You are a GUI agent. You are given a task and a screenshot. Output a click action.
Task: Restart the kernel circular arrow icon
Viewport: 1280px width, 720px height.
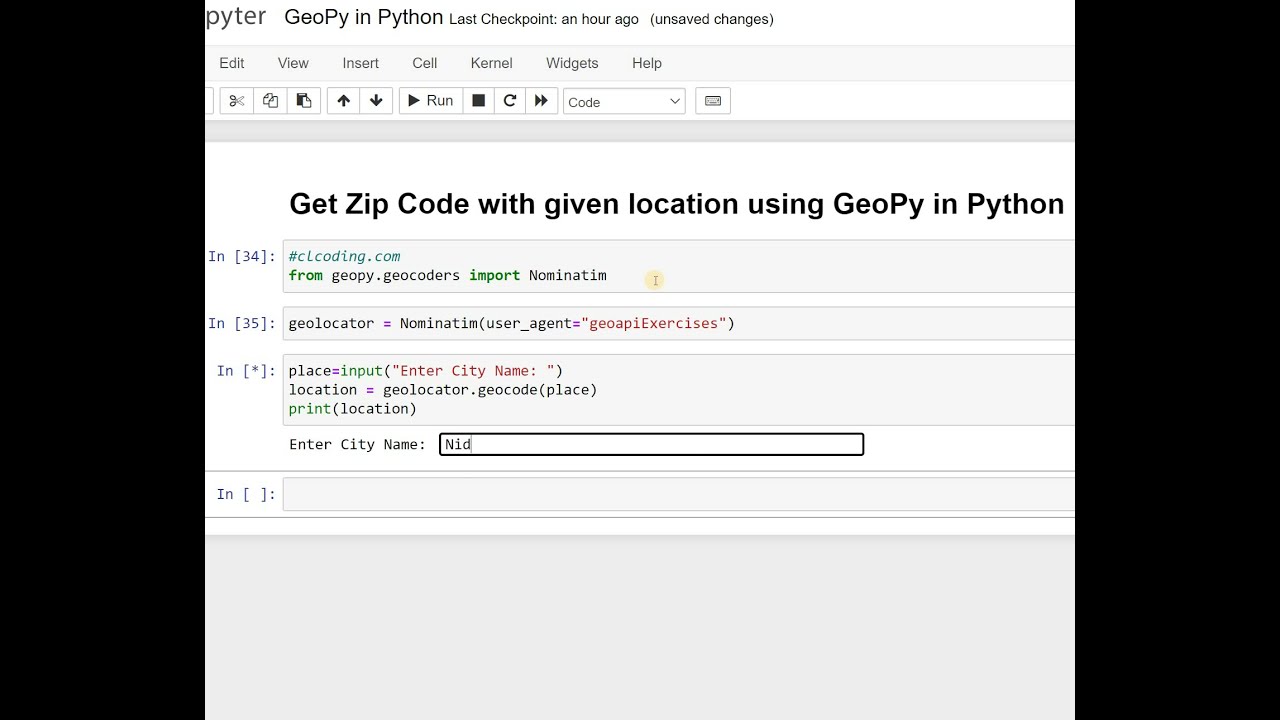coord(510,101)
